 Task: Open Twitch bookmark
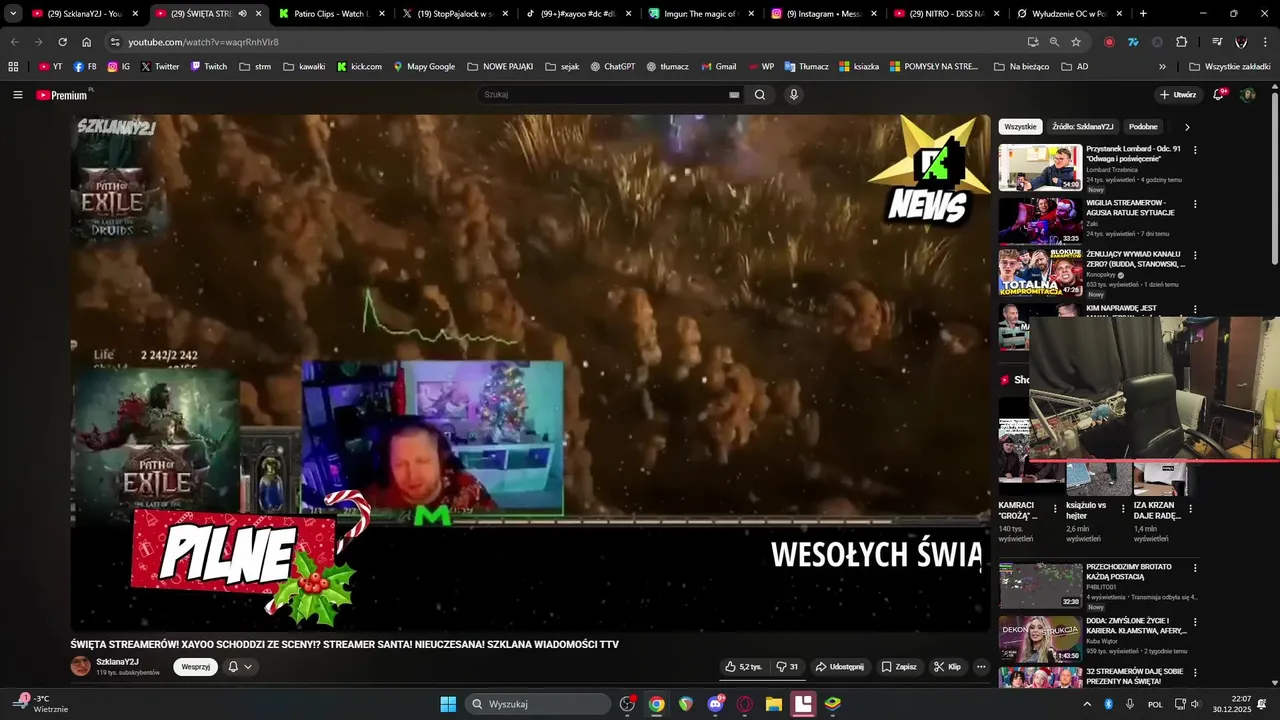tap(209, 67)
